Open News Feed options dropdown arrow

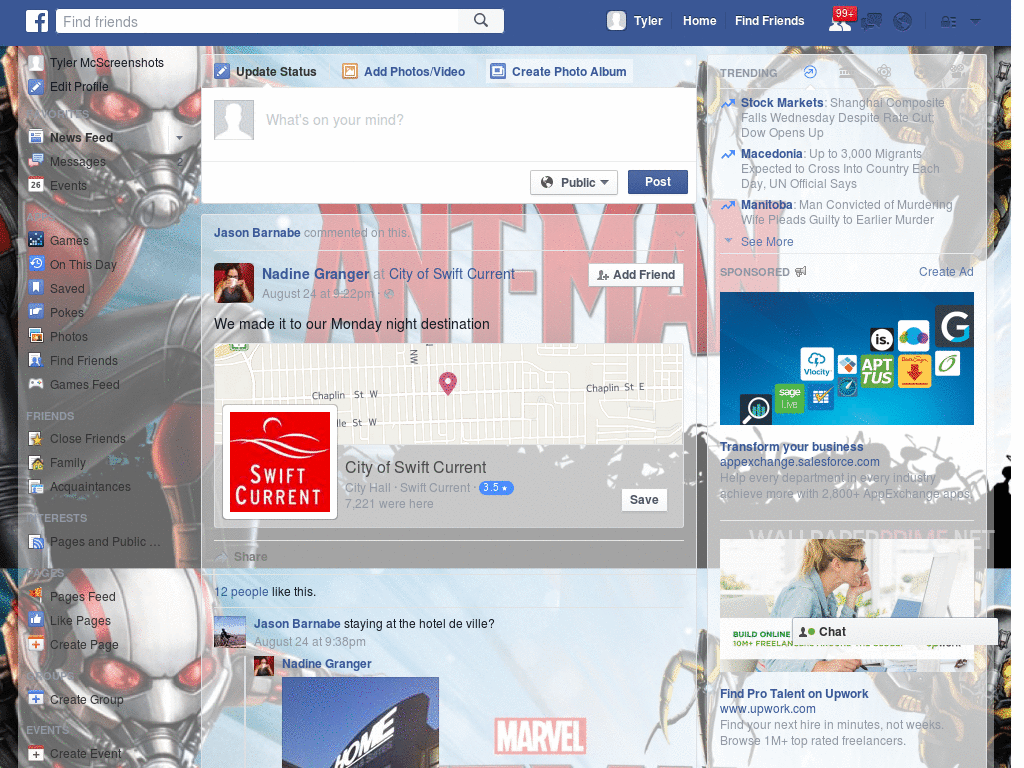click(179, 138)
